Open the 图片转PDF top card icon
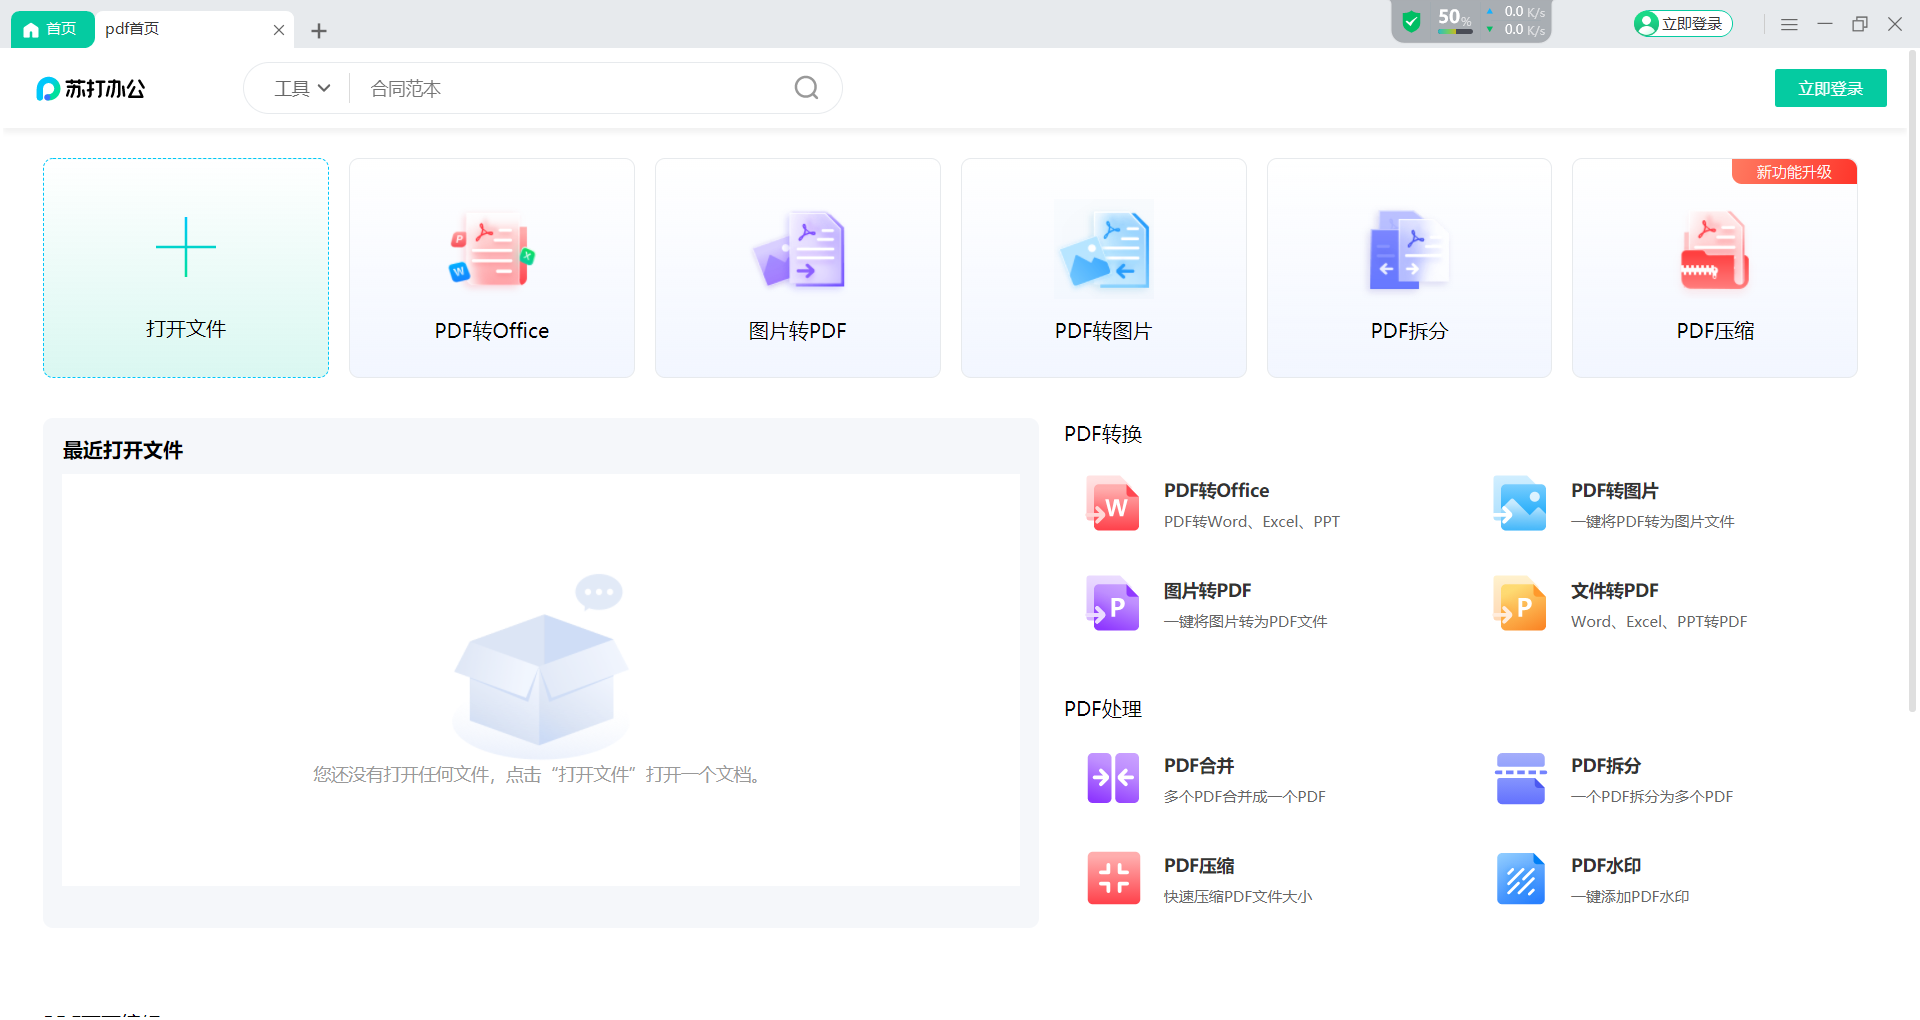The image size is (1920, 1020). (x=798, y=250)
